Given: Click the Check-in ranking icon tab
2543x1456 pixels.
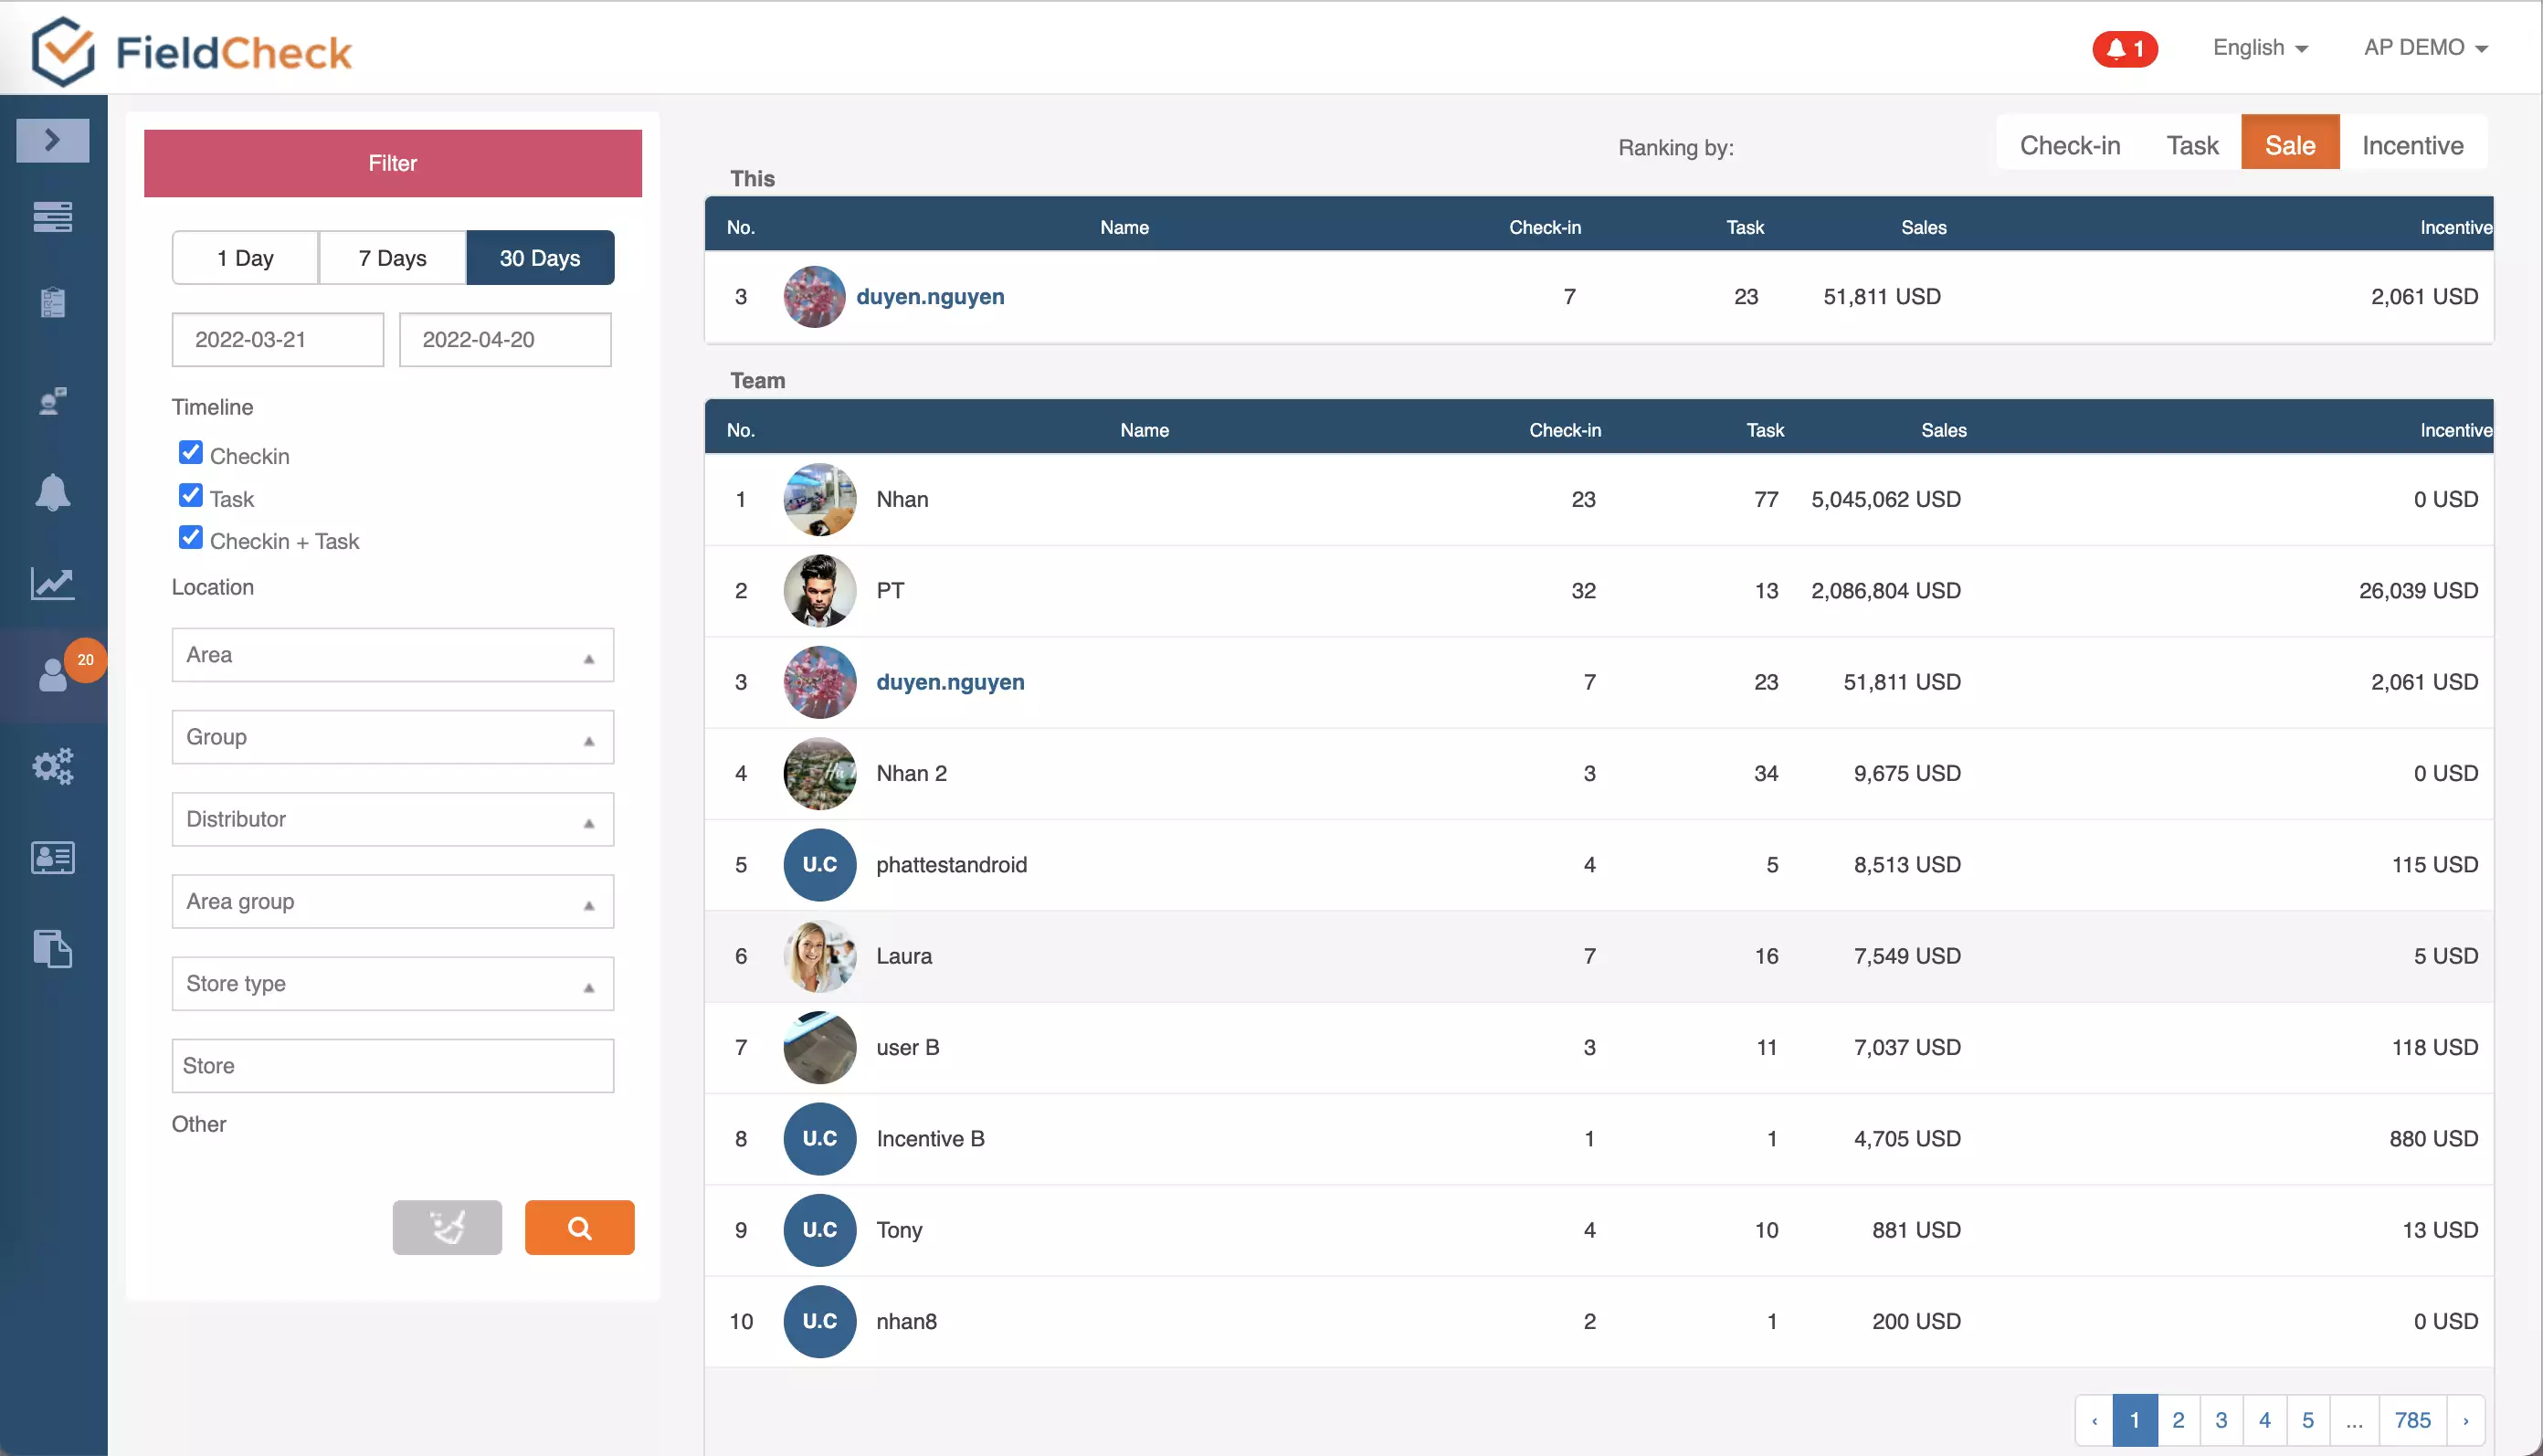Looking at the screenshot, I should click(x=2070, y=147).
